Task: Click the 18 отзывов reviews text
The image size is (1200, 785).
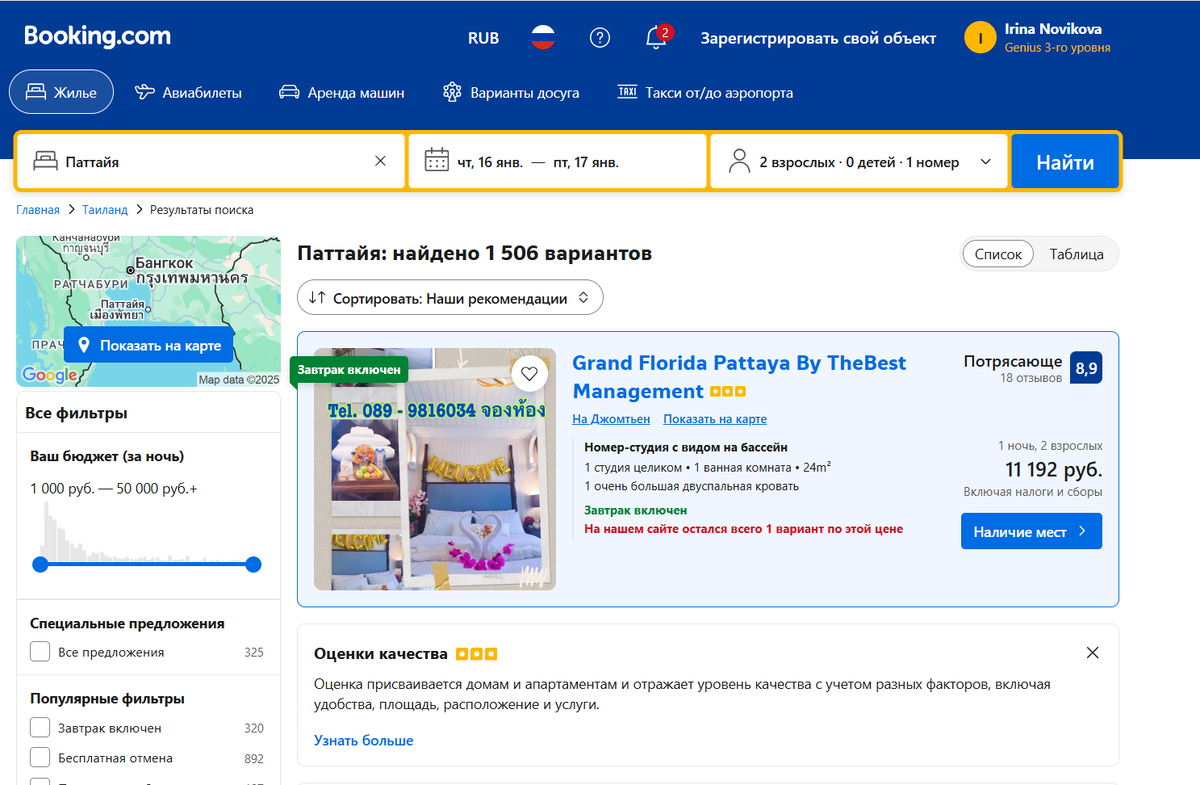Action: coord(1031,378)
